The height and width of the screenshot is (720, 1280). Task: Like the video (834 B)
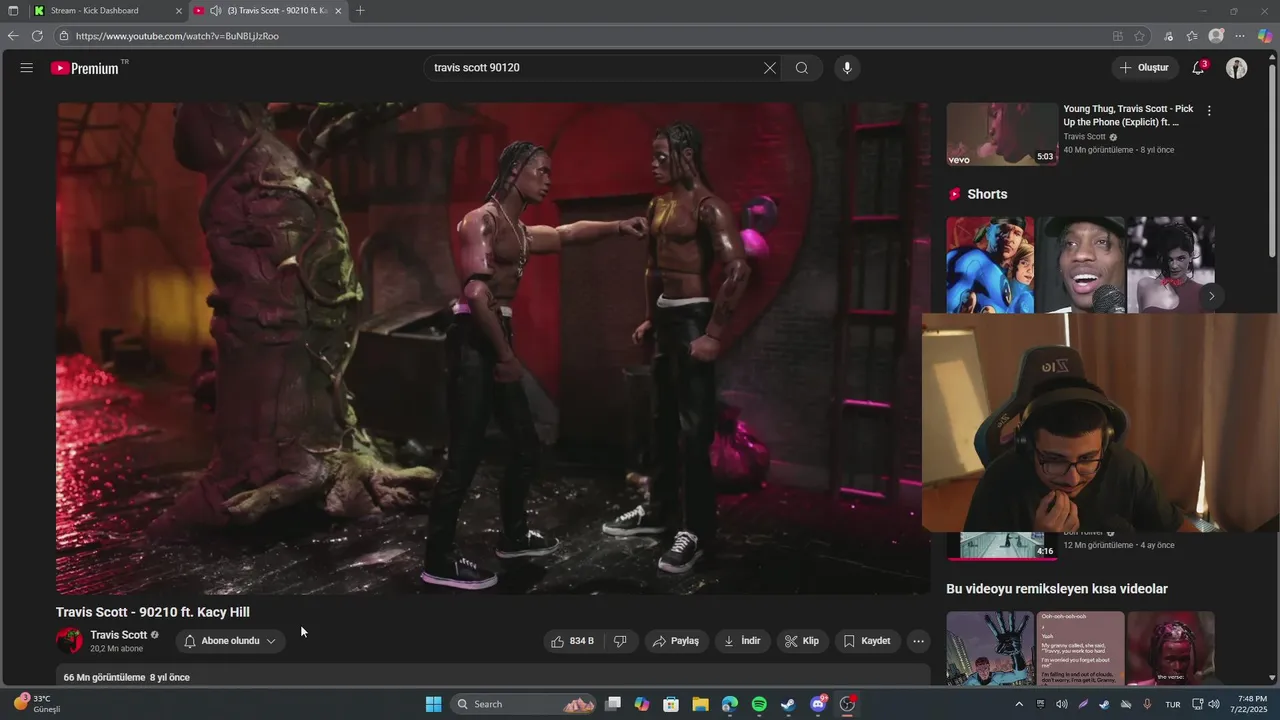(573, 641)
